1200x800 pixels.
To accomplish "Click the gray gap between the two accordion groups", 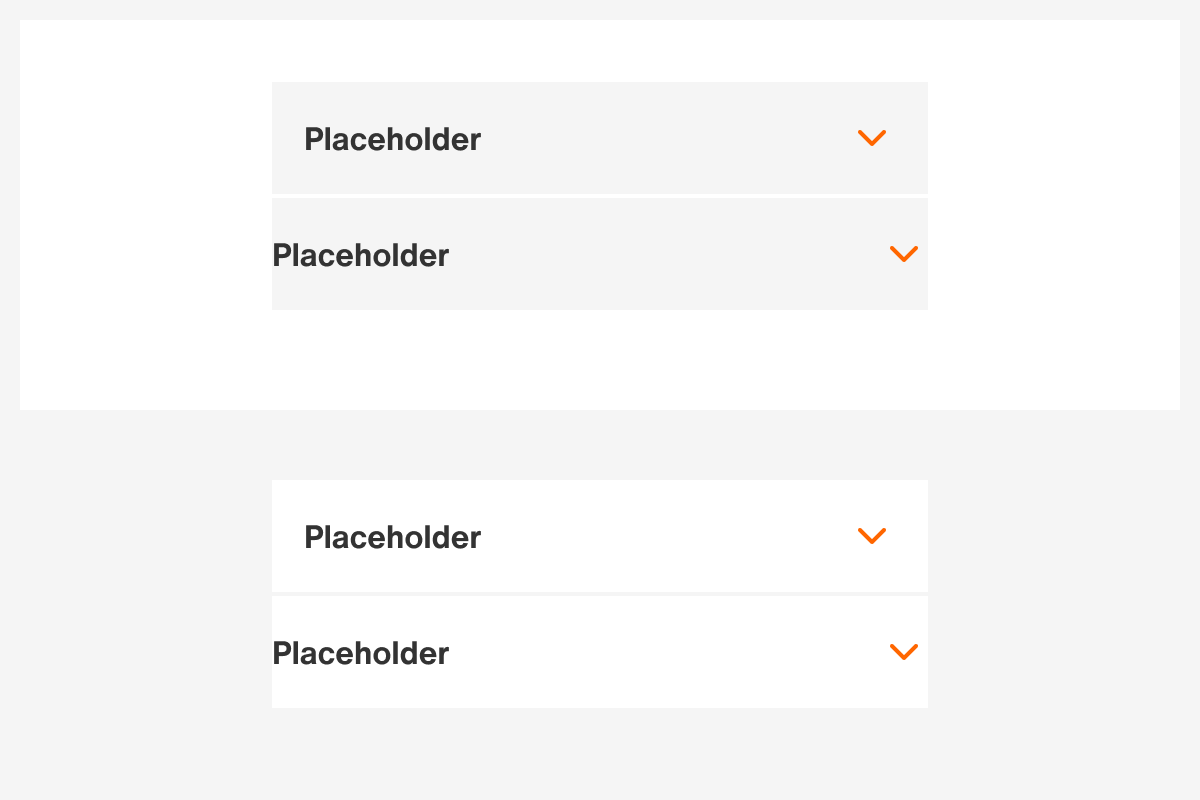I will click(600, 445).
